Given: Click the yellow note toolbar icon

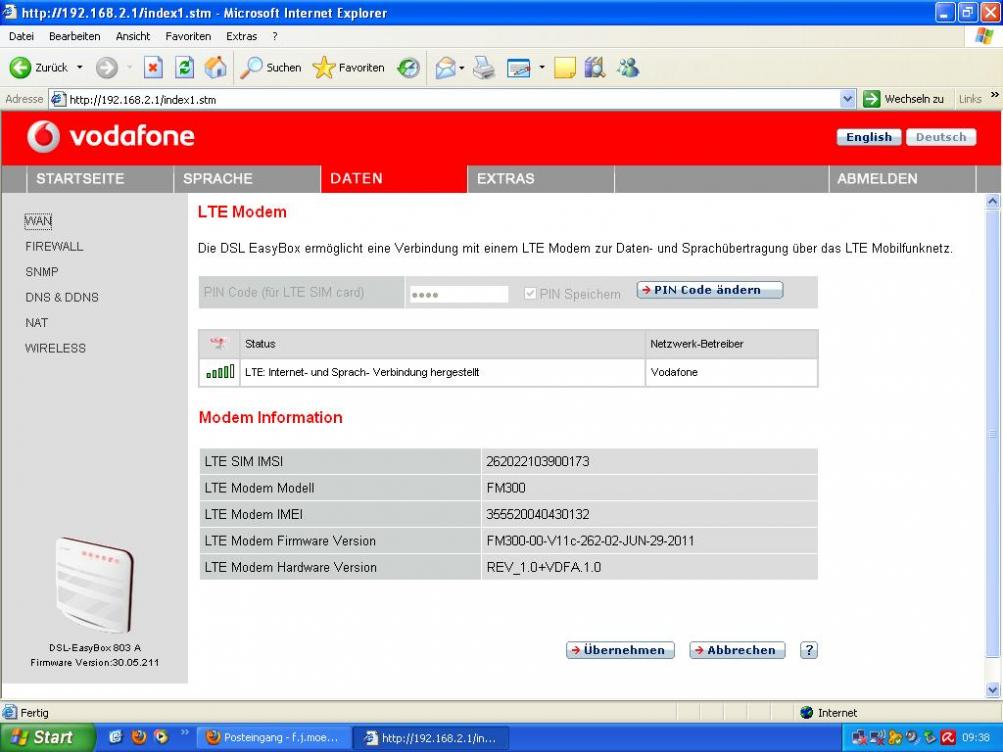Looking at the screenshot, I should coord(564,67).
